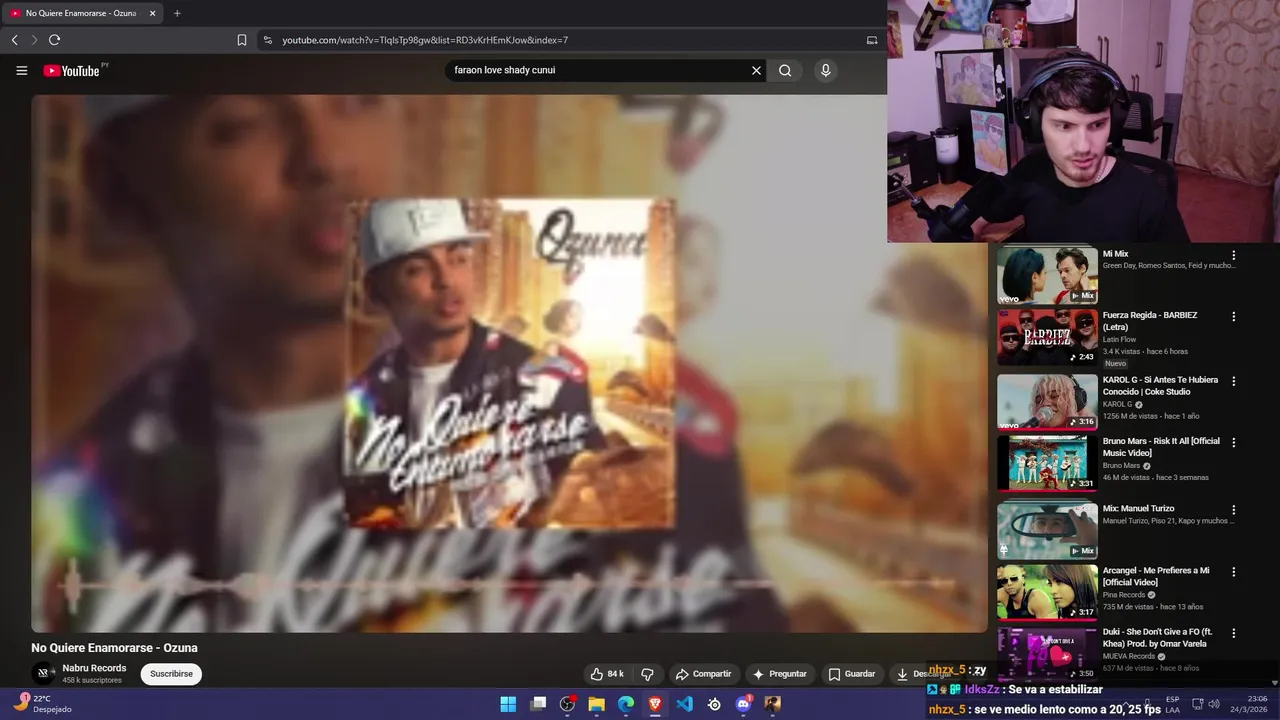Open the Nabru Records channel name link
Viewport: 1280px width, 720px height.
point(94,668)
